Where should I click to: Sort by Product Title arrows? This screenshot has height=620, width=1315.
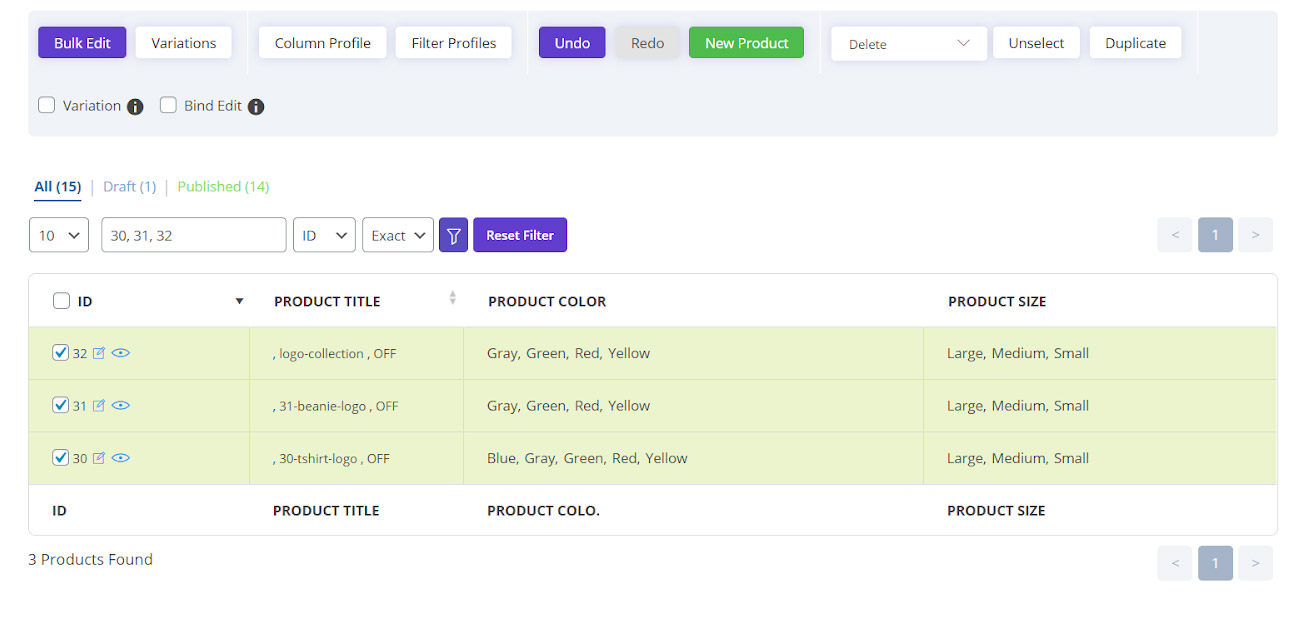[452, 298]
